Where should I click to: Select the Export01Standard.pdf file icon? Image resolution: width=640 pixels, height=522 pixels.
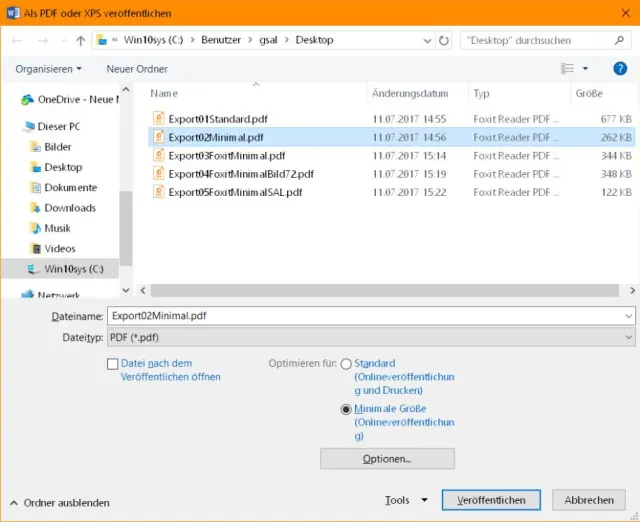(x=158, y=119)
